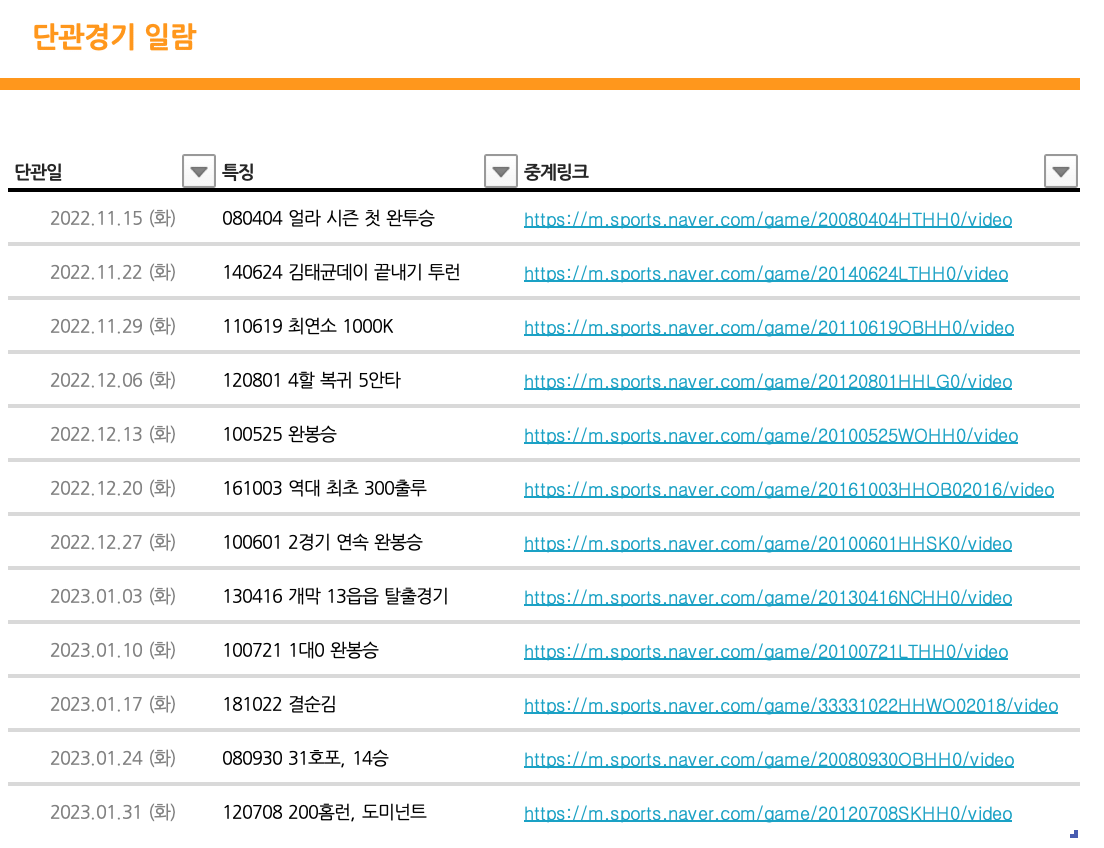Screen dimensions: 1104x848
Task: Open the 단관일 column filter dropdown
Action: pos(199,171)
